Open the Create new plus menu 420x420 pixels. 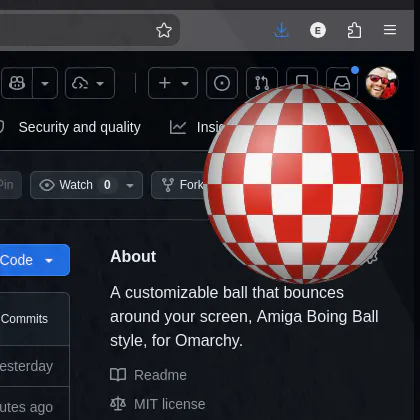(173, 83)
